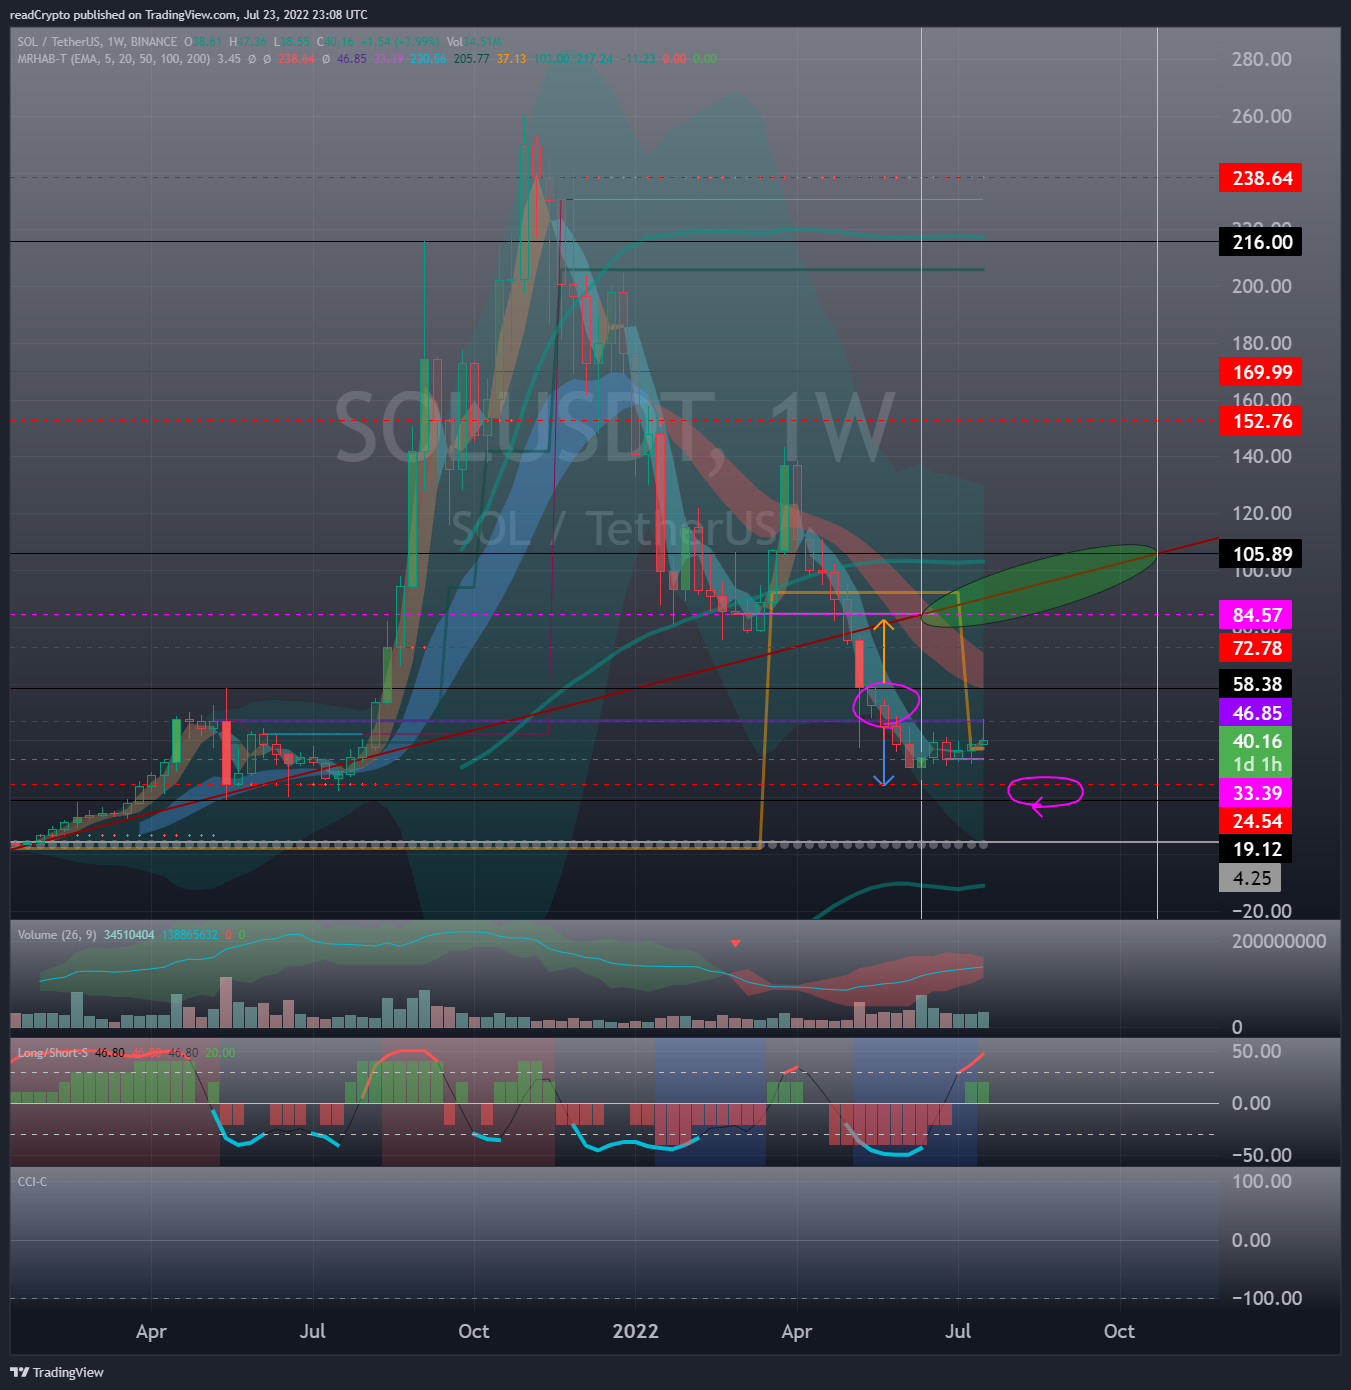1351x1390 pixels.
Task: Click the 280.00 price axis value
Action: pyautogui.click(x=1261, y=59)
